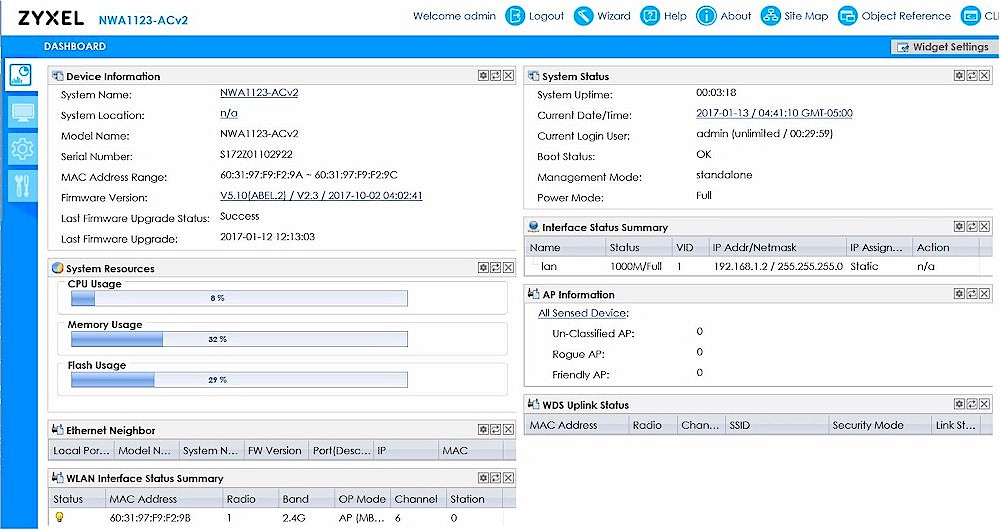Select WLAN MAC address 60:31:97:F9:F2:9B cell
Viewport: 1000px width, 530px height.
[x=150, y=518]
